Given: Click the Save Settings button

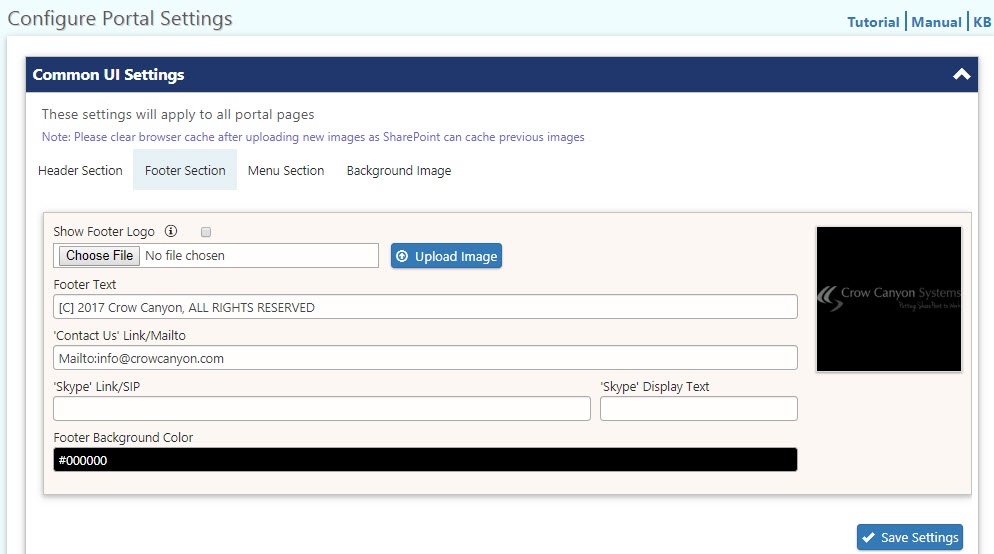Looking at the screenshot, I should (x=910, y=537).
